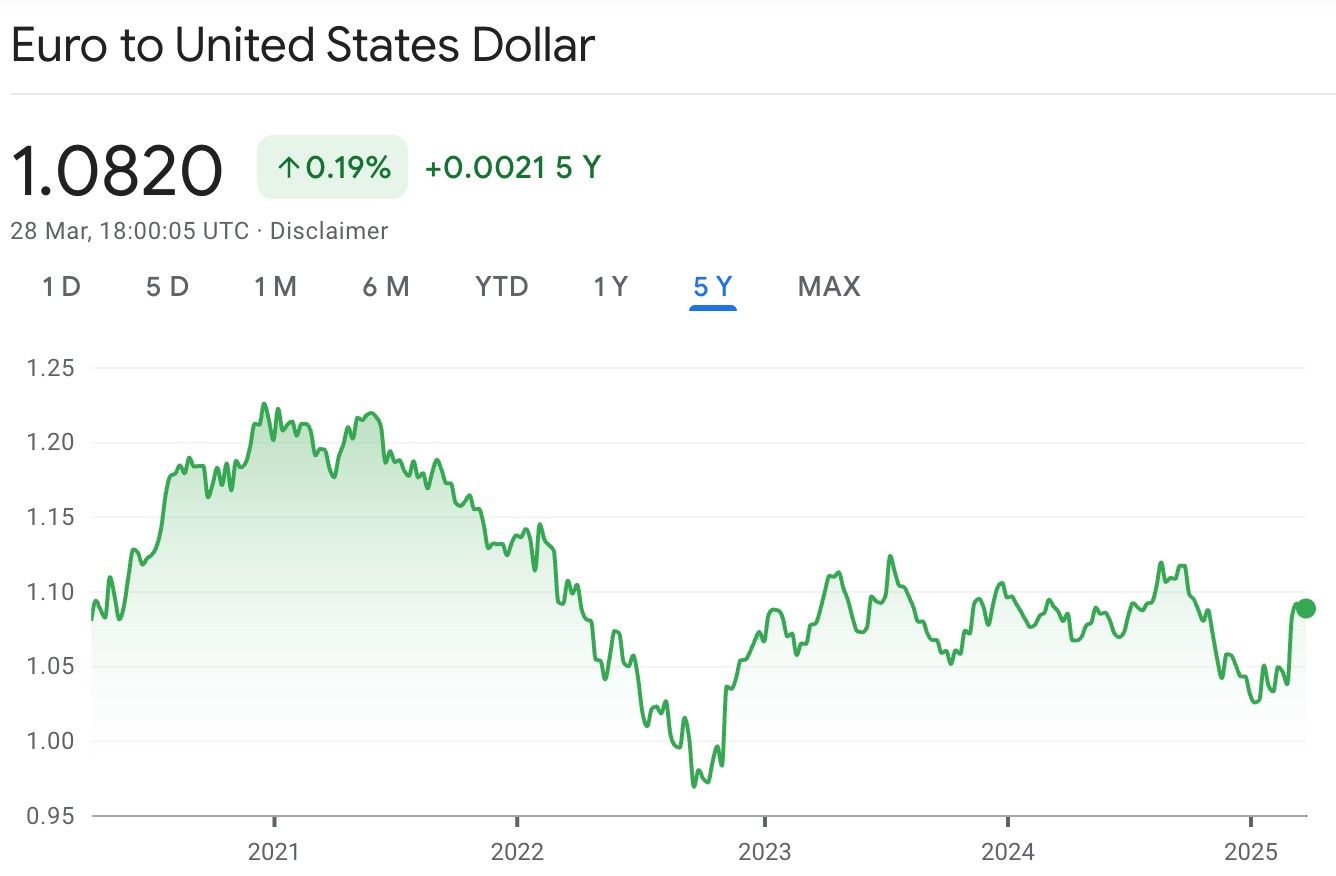The image size is (1336, 876).
Task: Open the Disclaimer link
Action: click(329, 231)
